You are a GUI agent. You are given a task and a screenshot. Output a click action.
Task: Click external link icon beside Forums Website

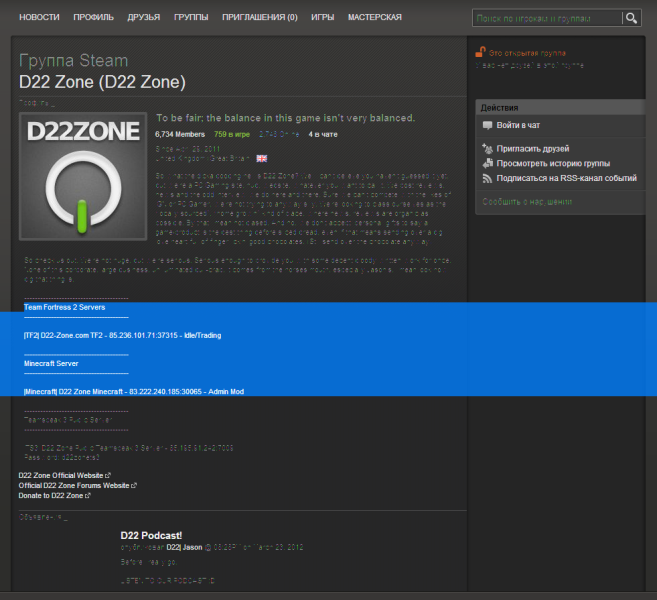(134, 485)
